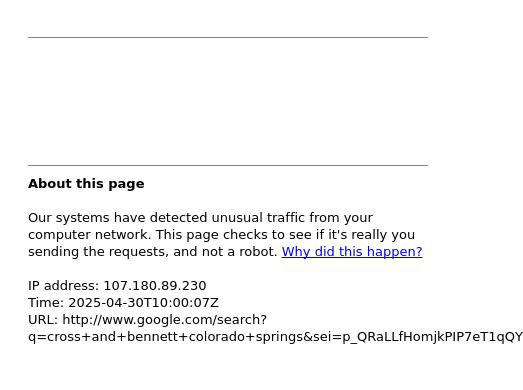Click the "Time:" label
523x390 pixels.
46,303
